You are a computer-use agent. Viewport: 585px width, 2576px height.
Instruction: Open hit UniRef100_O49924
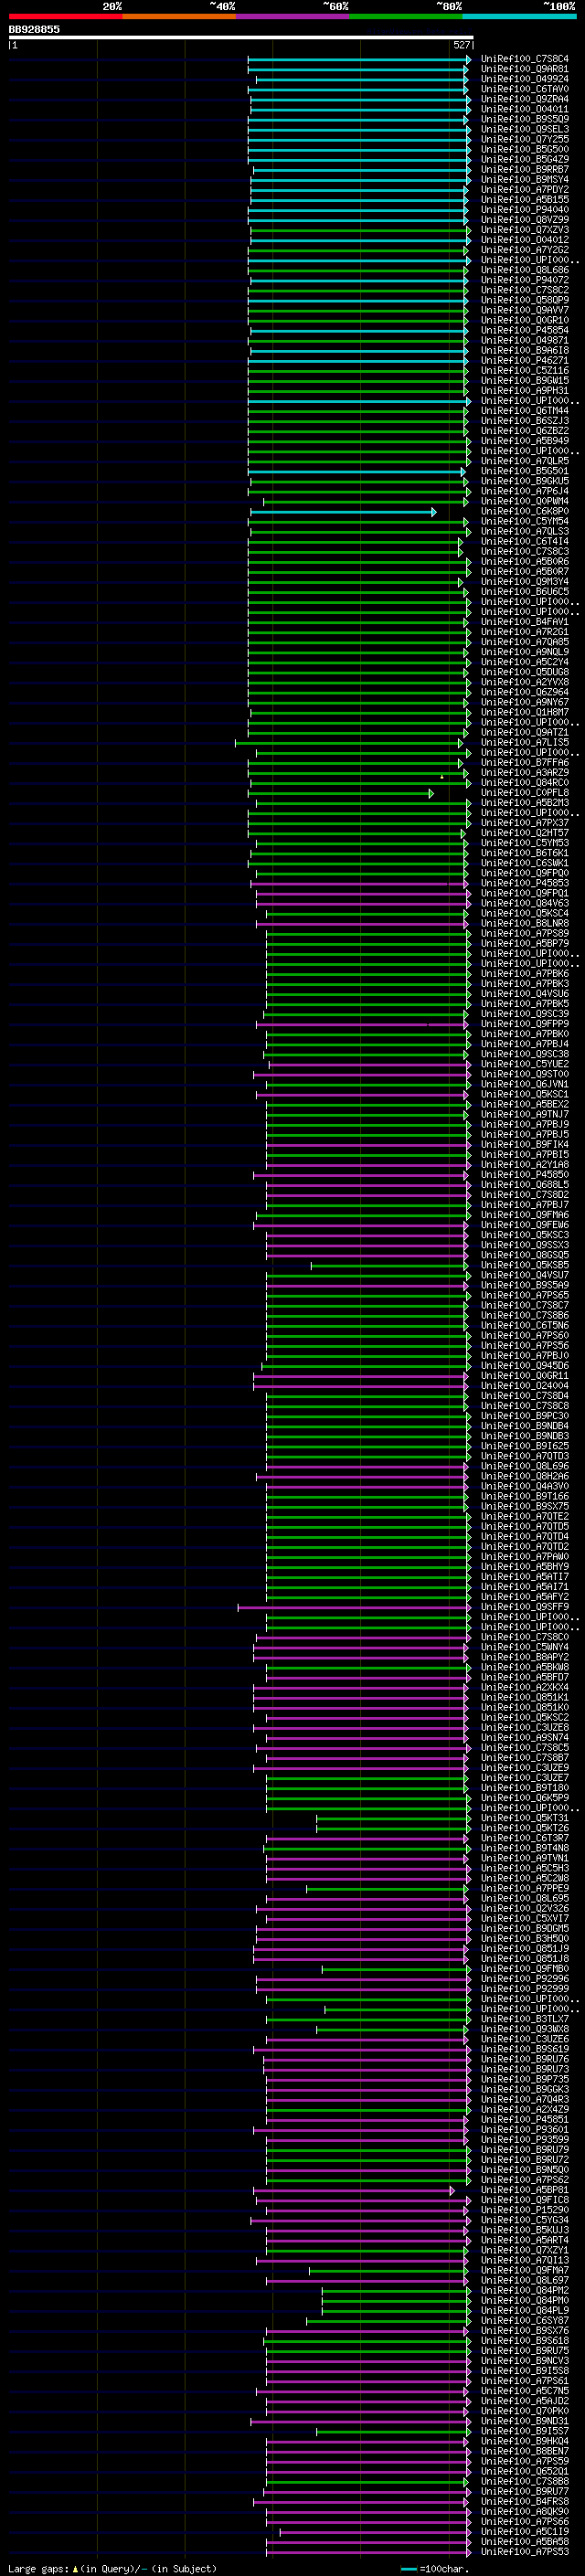coord(524,79)
